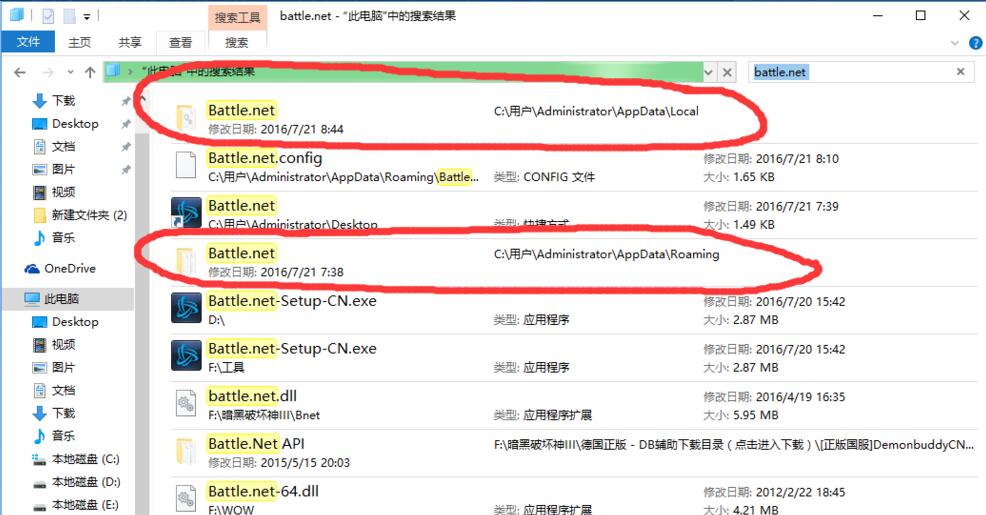The height and width of the screenshot is (515, 986).
Task: Select the battle.net.dll file icon
Action: point(186,404)
